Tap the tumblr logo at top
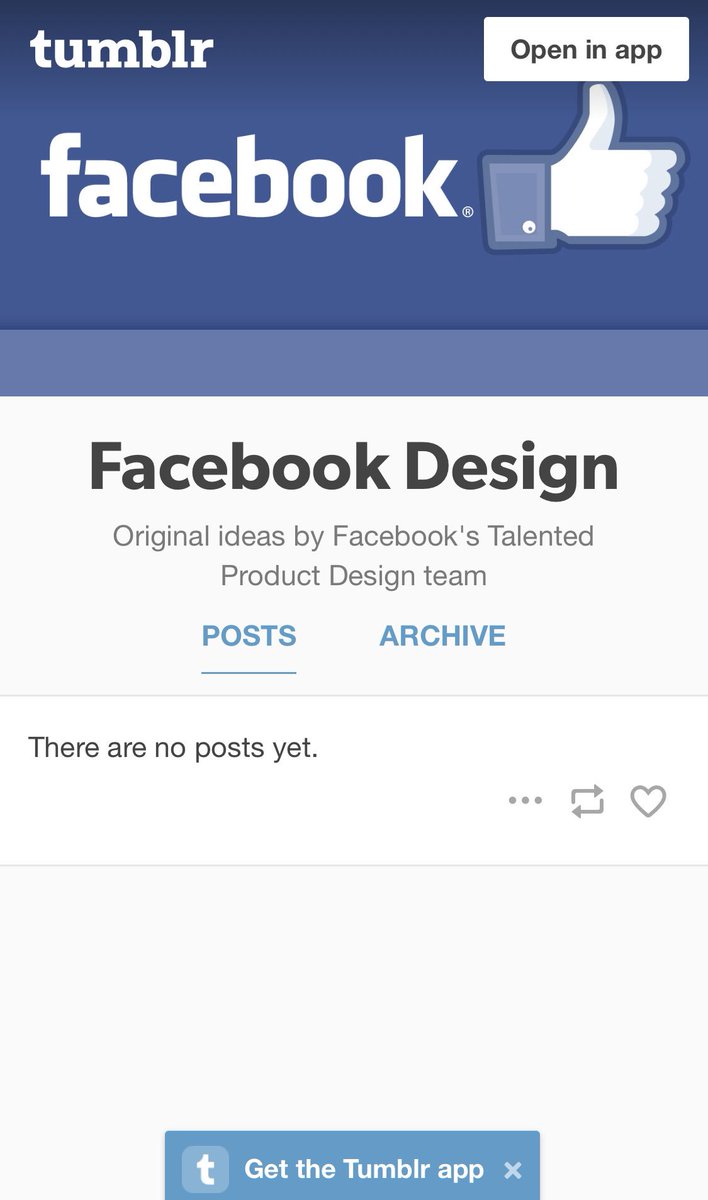Image resolution: width=708 pixels, height=1200 pixels. coord(121,48)
